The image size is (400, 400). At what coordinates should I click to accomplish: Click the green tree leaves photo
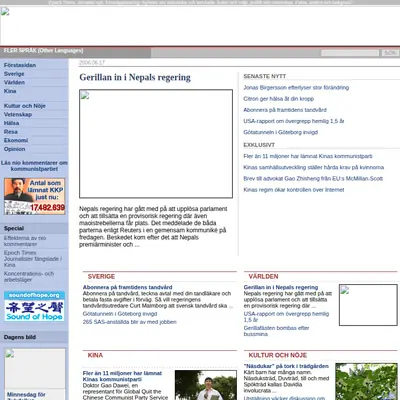click(366, 382)
